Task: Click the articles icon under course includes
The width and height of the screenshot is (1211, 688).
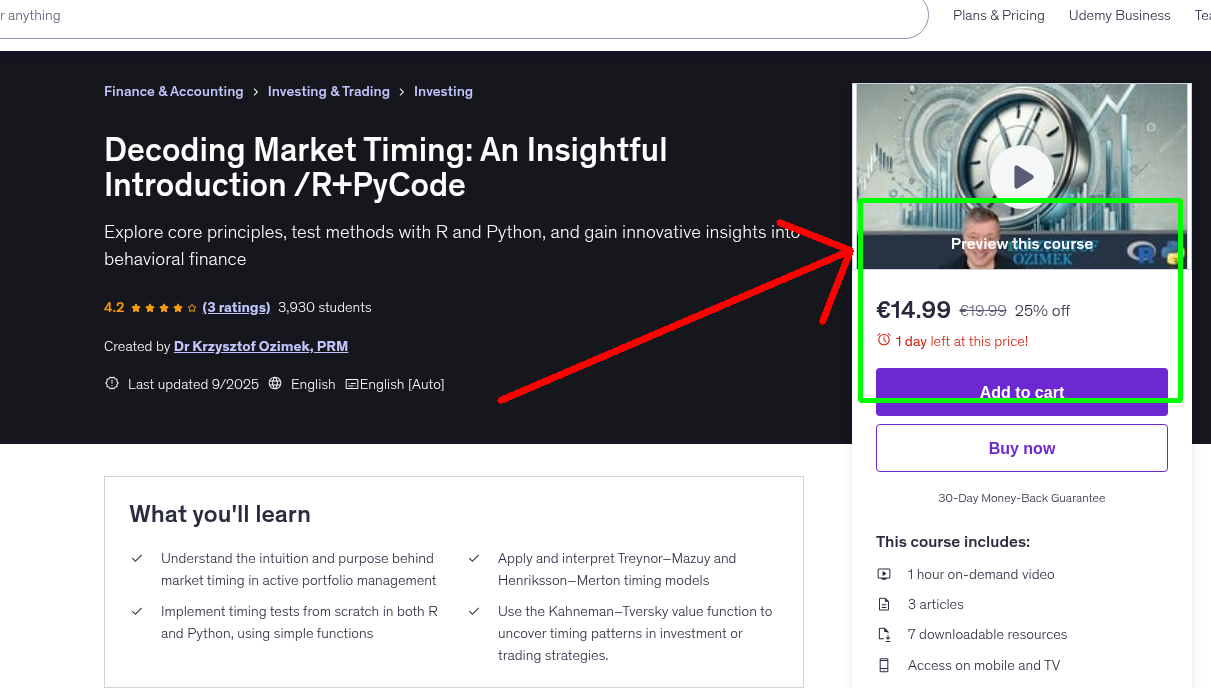Action: [884, 604]
